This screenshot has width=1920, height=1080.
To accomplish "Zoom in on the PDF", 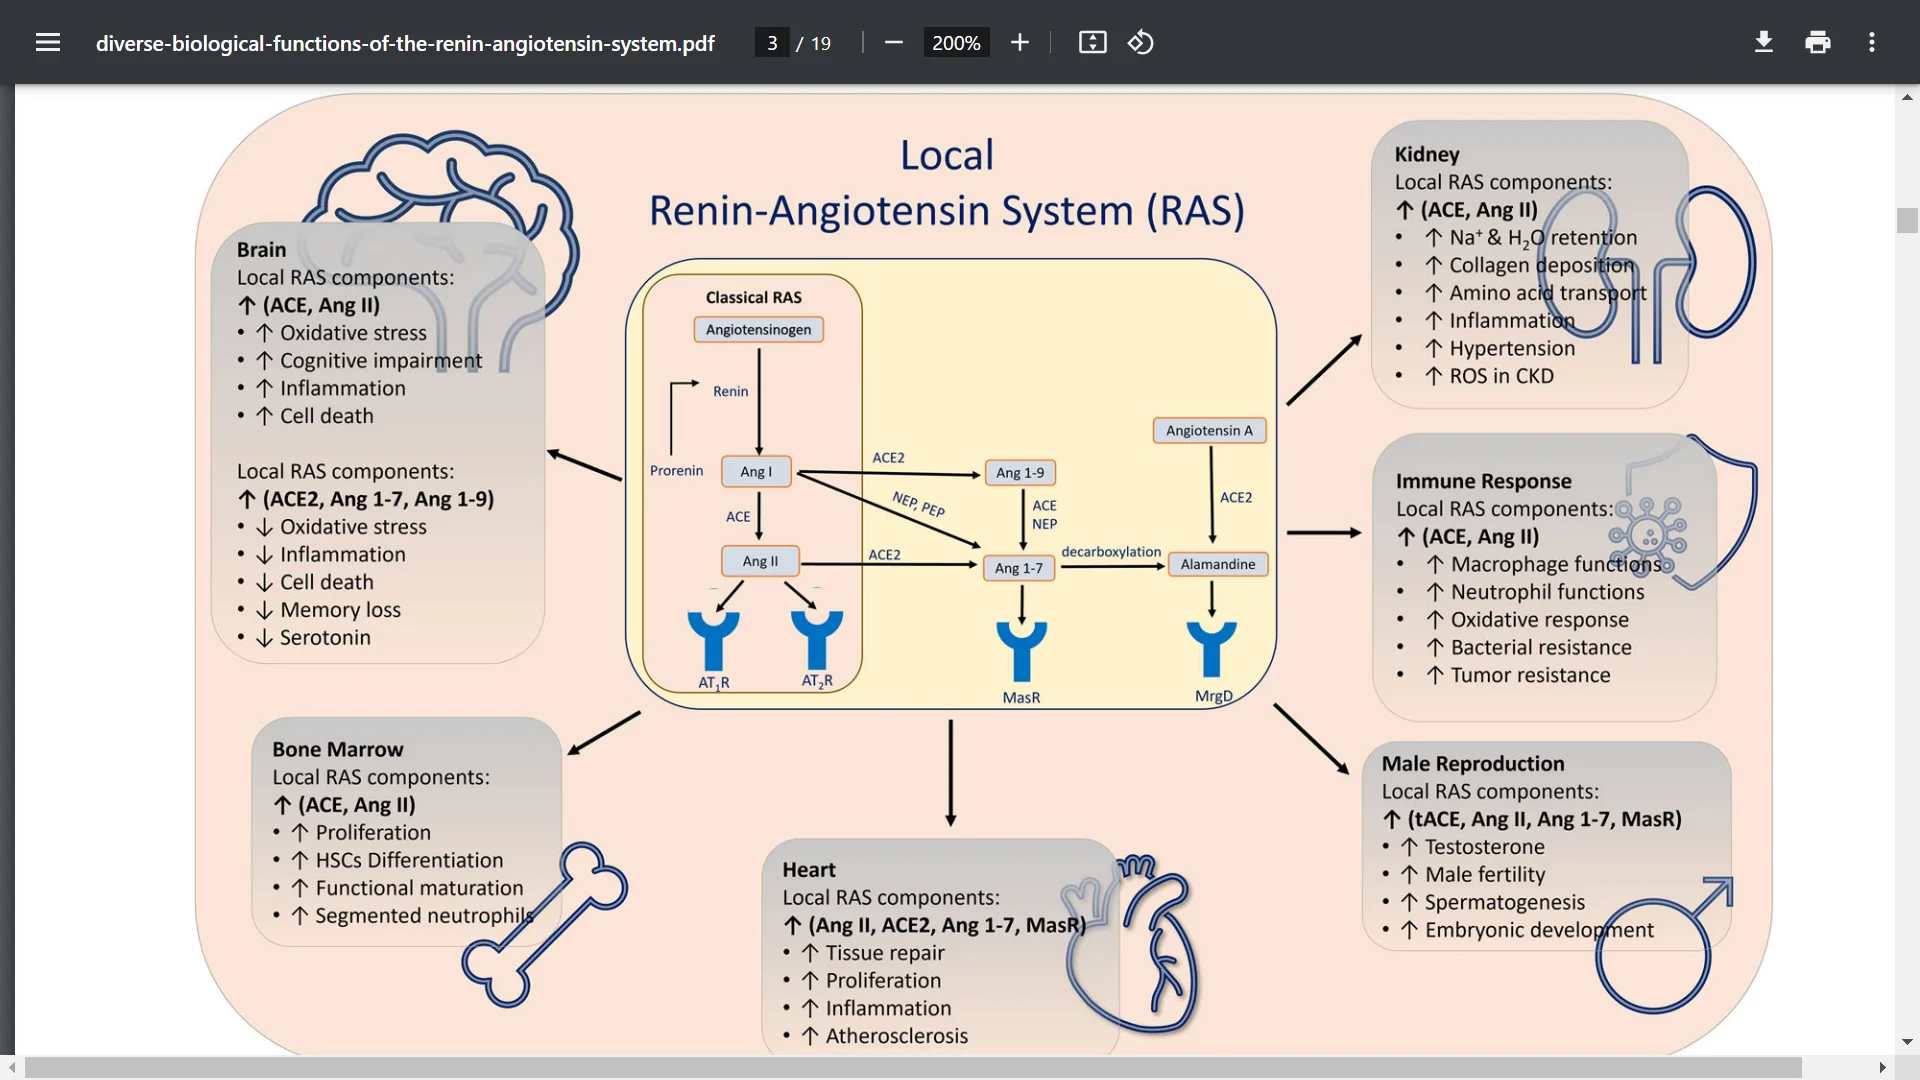I will coord(1020,42).
